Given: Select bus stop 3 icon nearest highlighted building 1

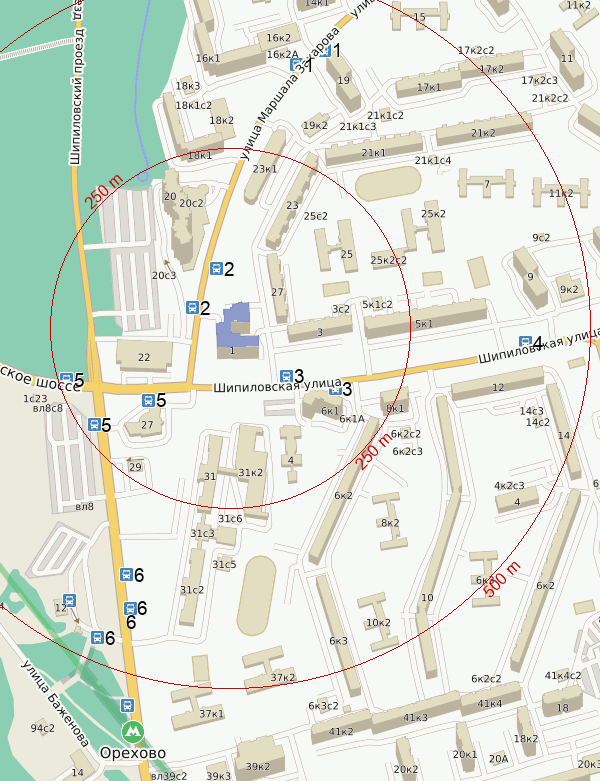Looking at the screenshot, I should pyautogui.click(x=286, y=374).
